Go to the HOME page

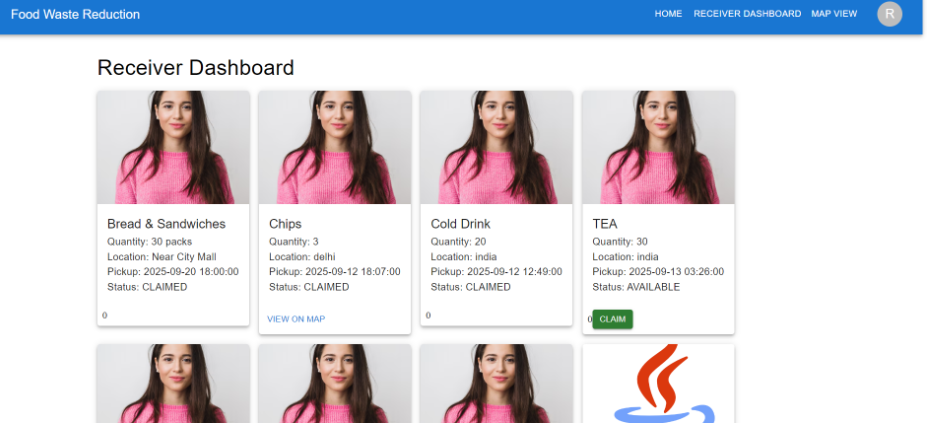(668, 14)
